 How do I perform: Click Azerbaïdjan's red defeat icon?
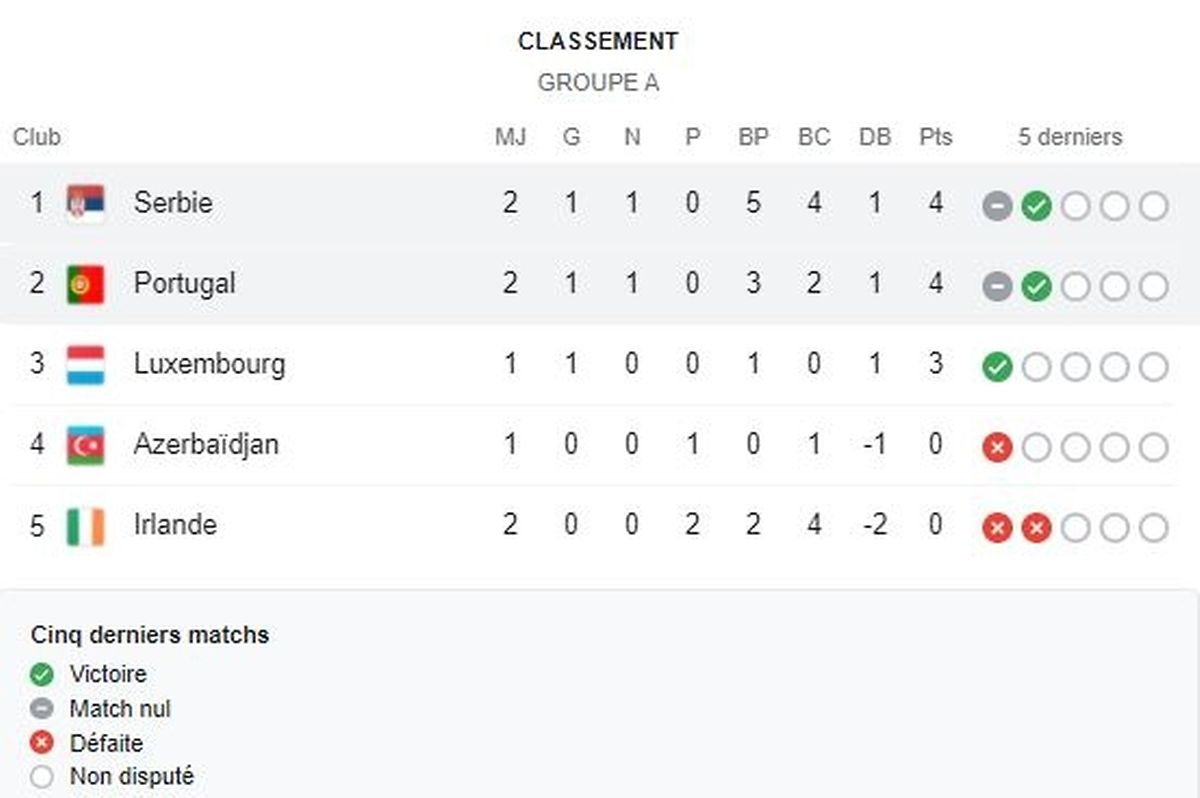click(x=997, y=448)
